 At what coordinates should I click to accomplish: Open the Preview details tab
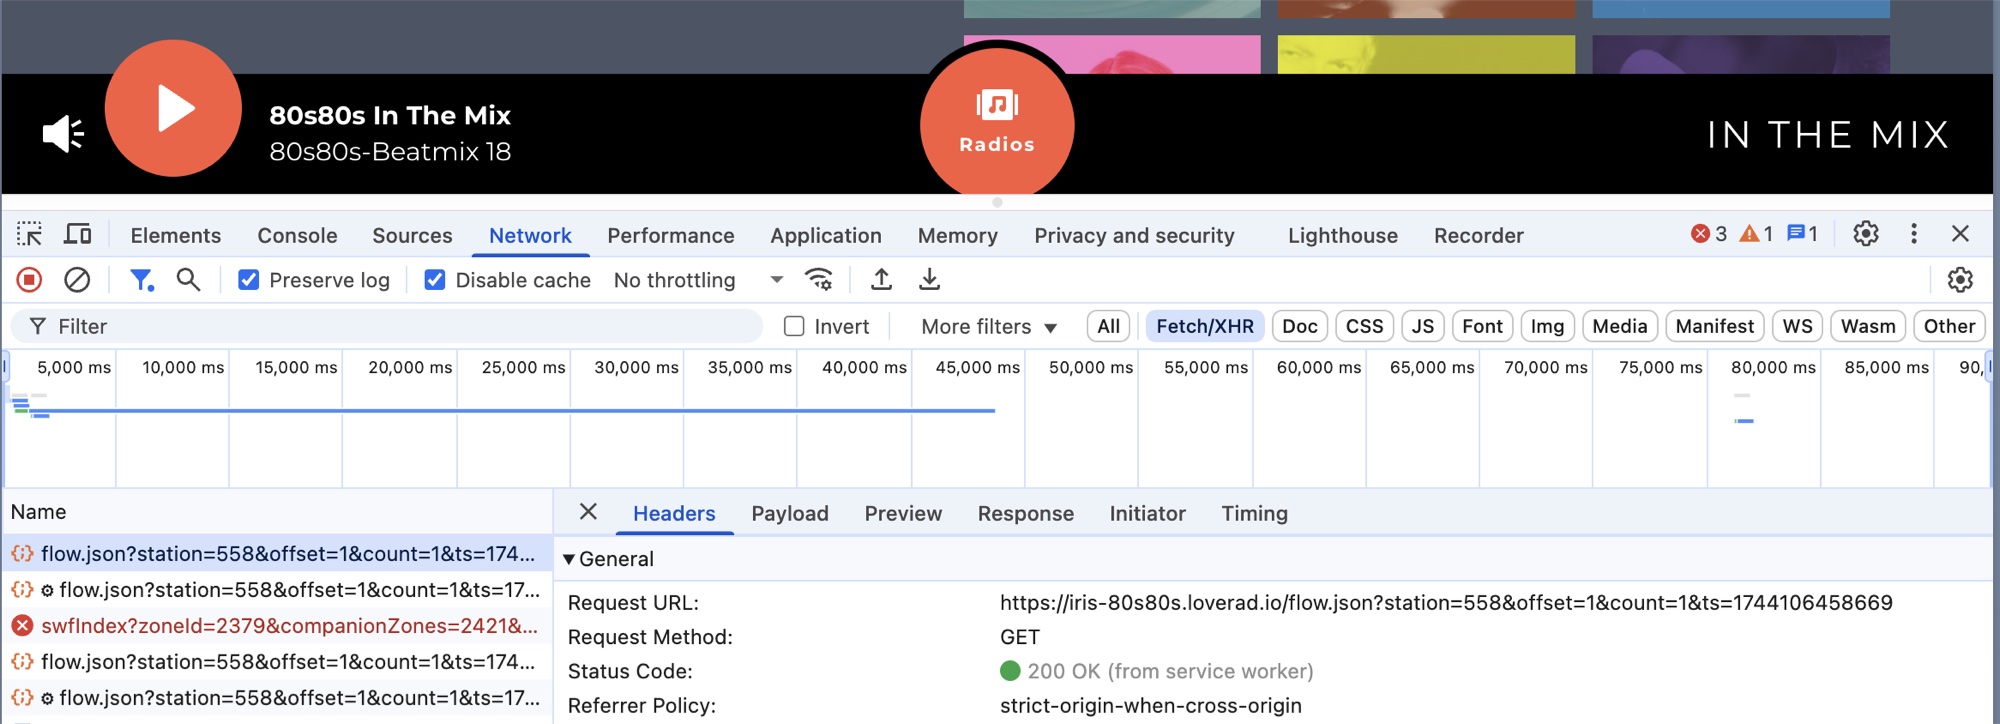pyautogui.click(x=903, y=513)
